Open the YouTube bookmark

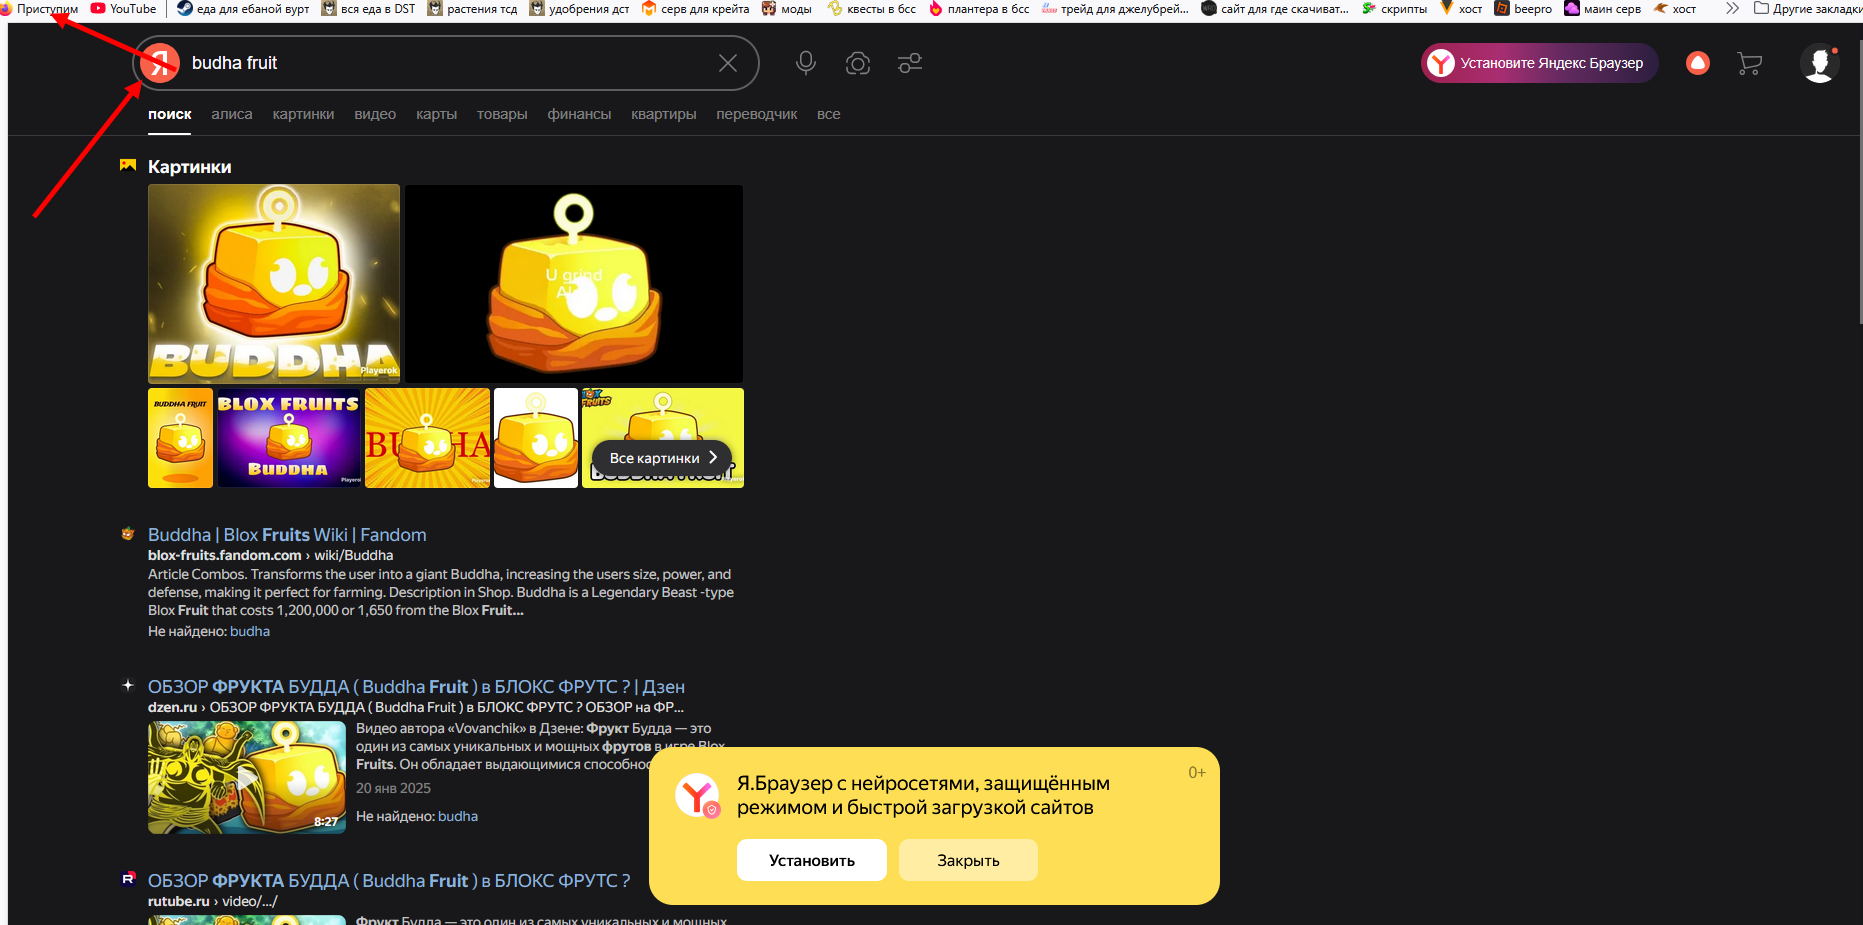point(124,9)
